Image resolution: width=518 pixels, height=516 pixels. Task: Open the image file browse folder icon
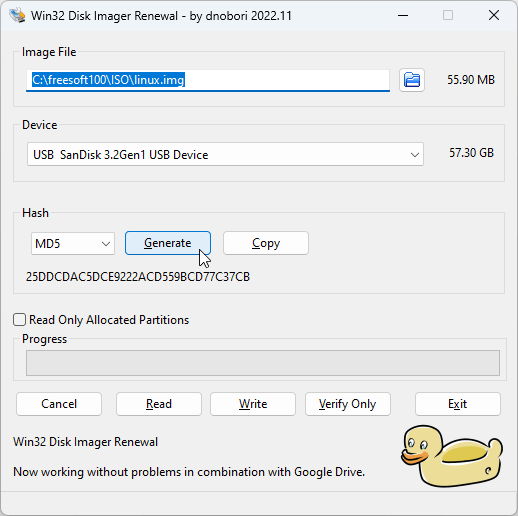coord(412,80)
